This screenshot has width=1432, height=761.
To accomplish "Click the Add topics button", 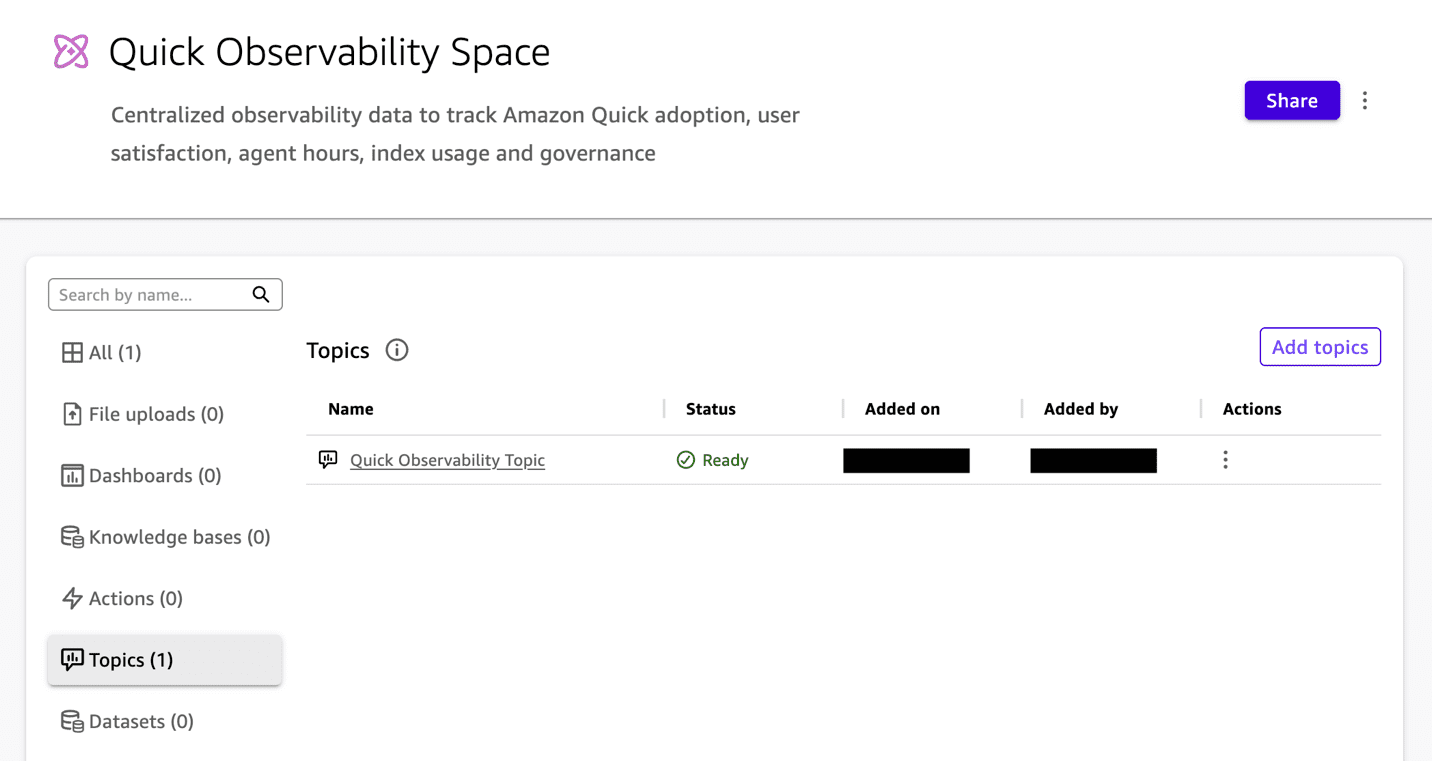I will point(1320,347).
